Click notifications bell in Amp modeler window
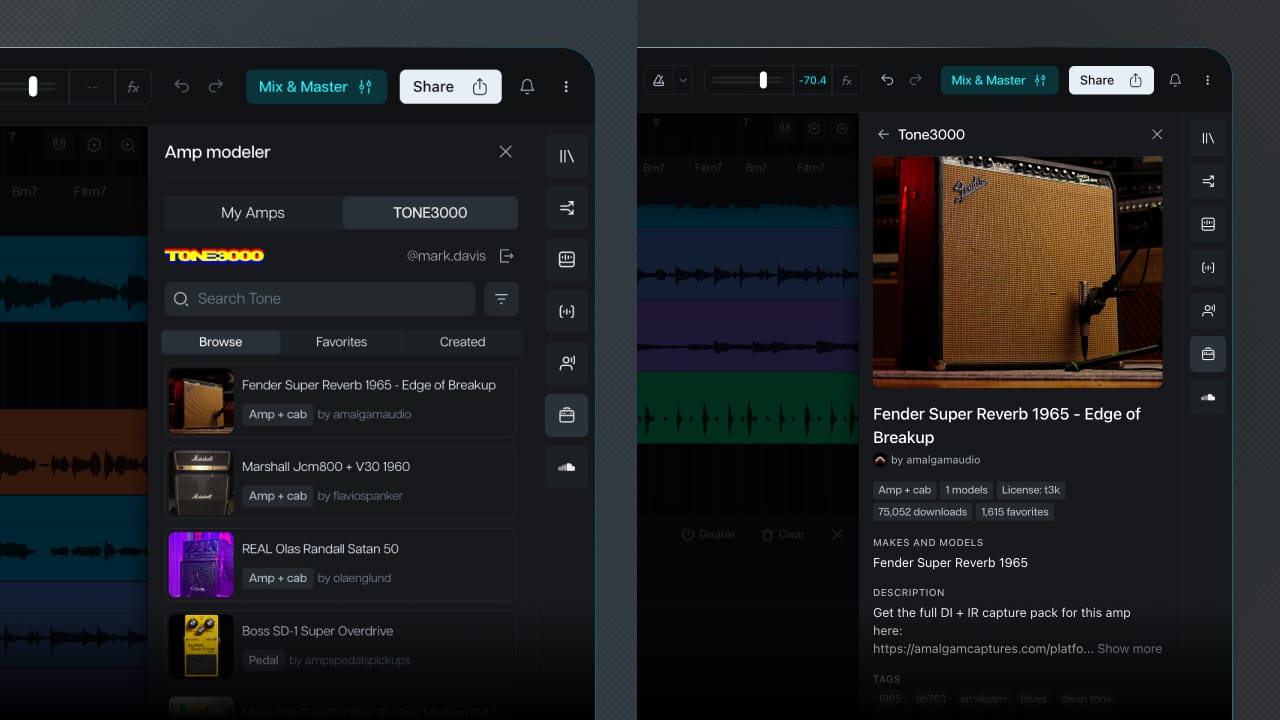The image size is (1280, 720). (527, 87)
